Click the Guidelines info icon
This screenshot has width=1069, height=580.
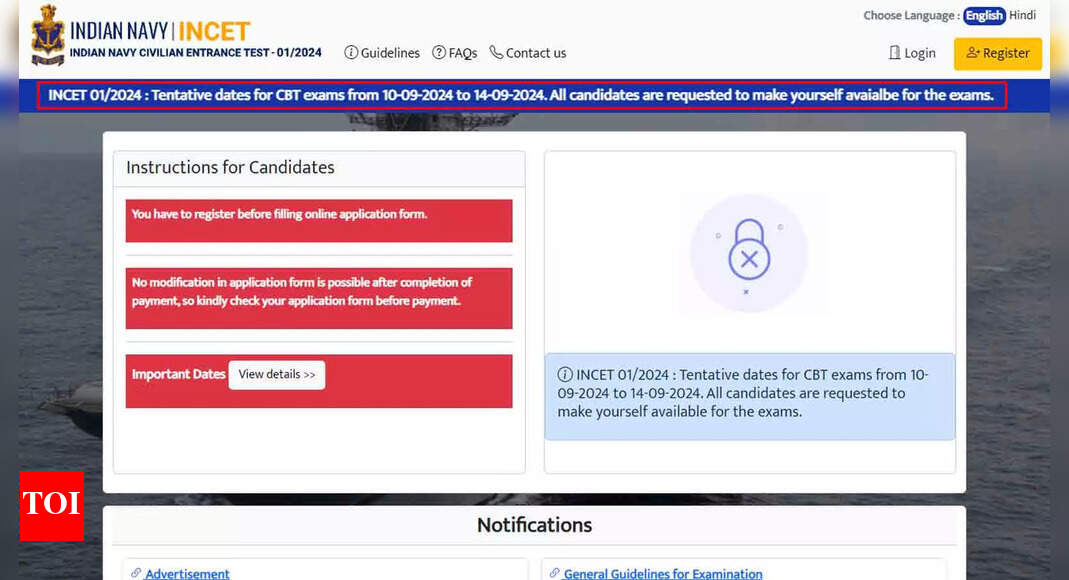(x=351, y=52)
